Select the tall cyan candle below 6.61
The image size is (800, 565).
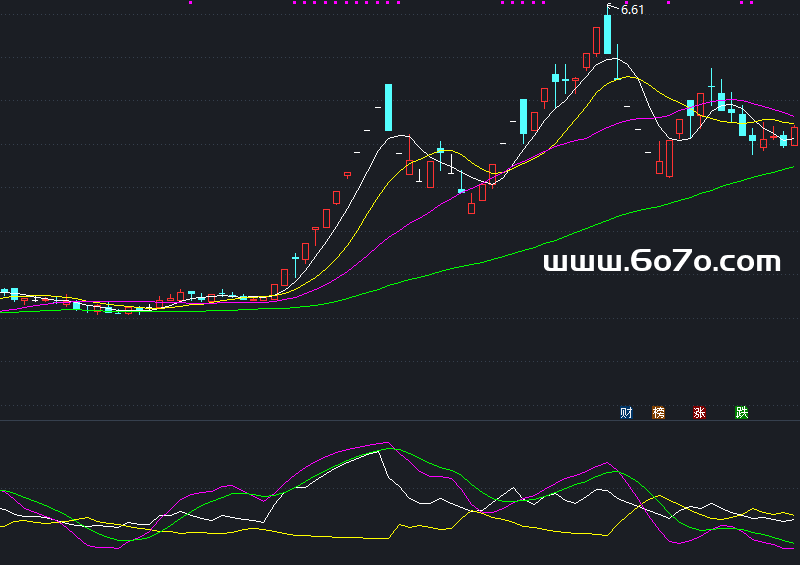coord(607,35)
